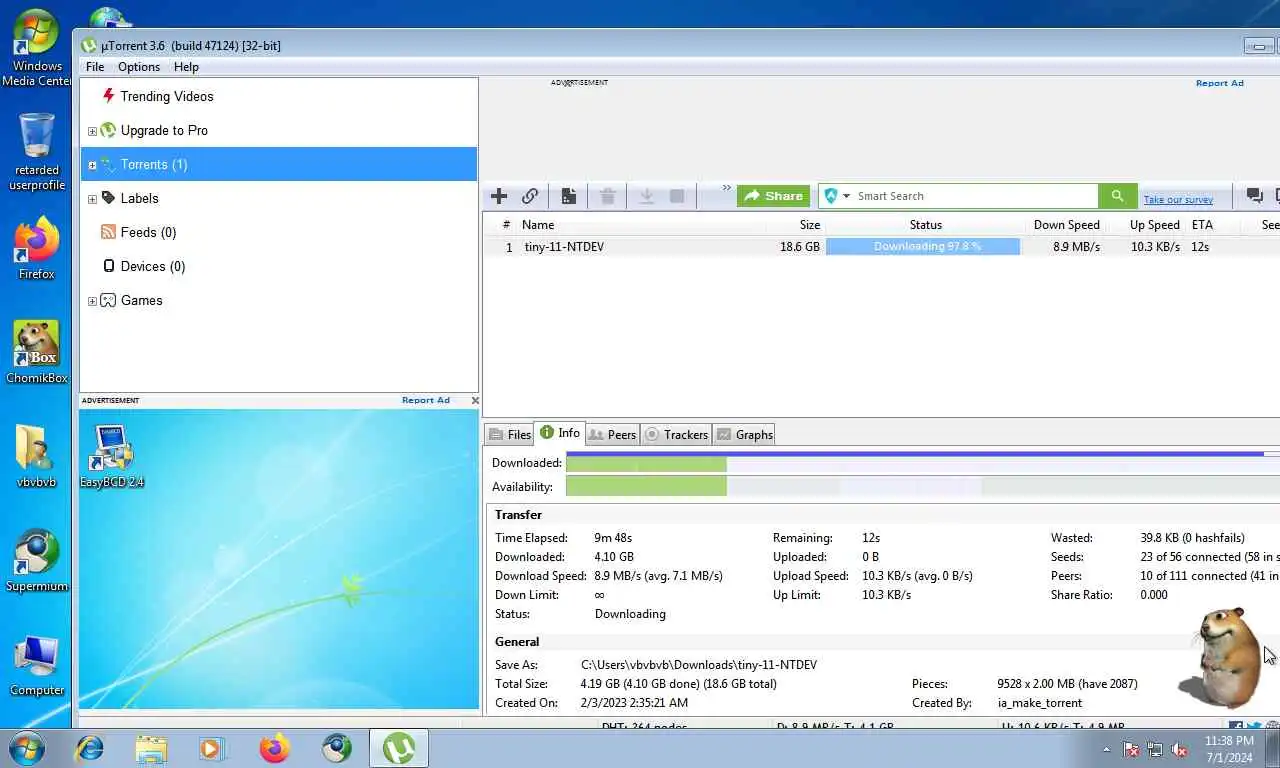Select Feeds (0) in the sidebar
Image resolution: width=1280 pixels, height=768 pixels.
148,232
